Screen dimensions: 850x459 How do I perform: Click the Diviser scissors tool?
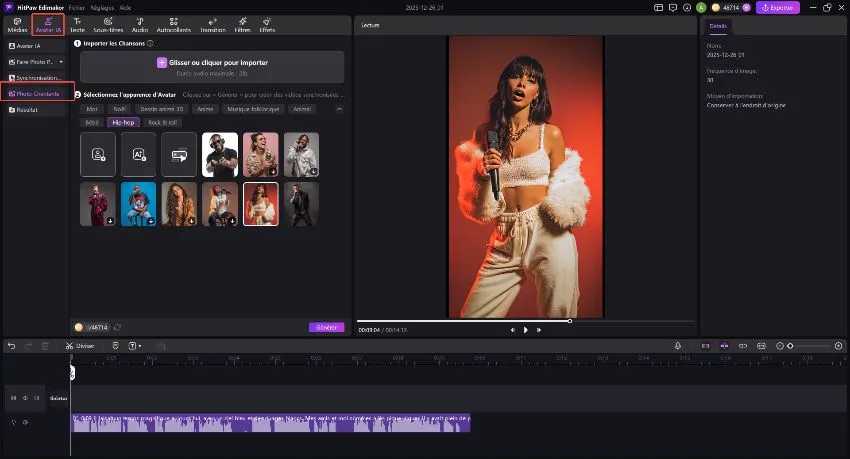coord(80,346)
